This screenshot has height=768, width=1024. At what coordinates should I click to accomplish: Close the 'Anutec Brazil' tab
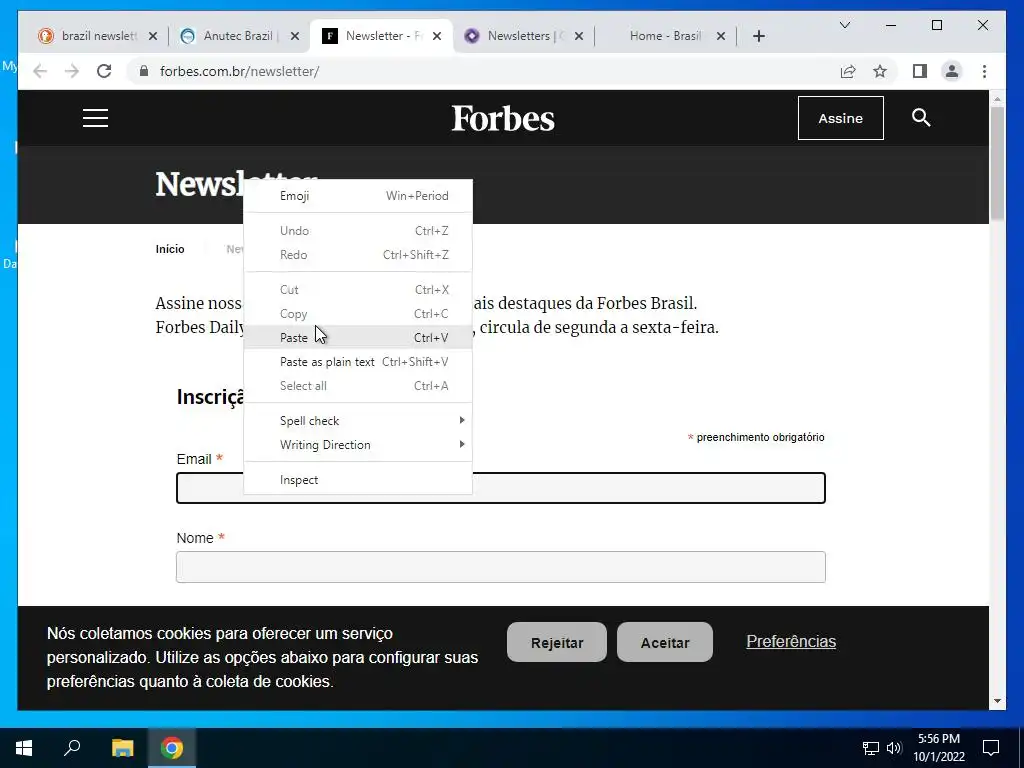click(295, 36)
